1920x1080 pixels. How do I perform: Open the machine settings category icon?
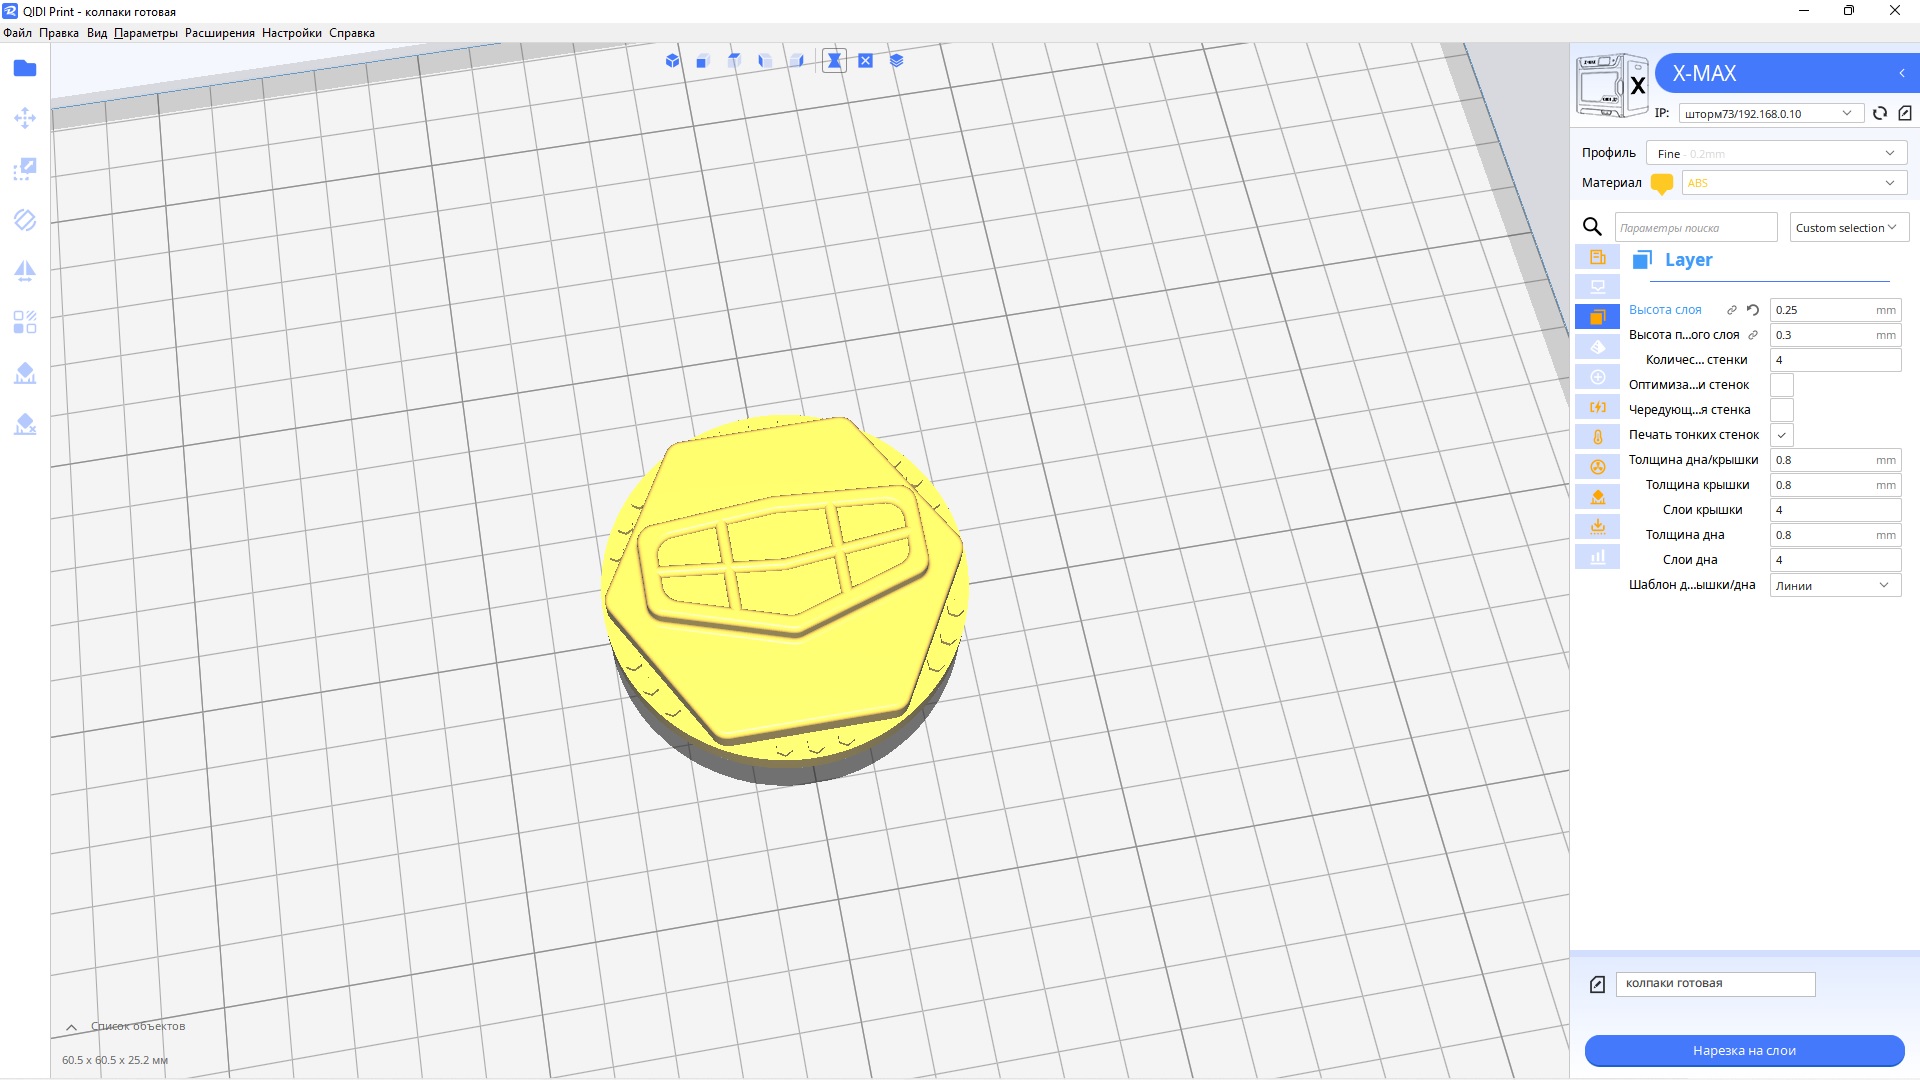pos(1598,287)
